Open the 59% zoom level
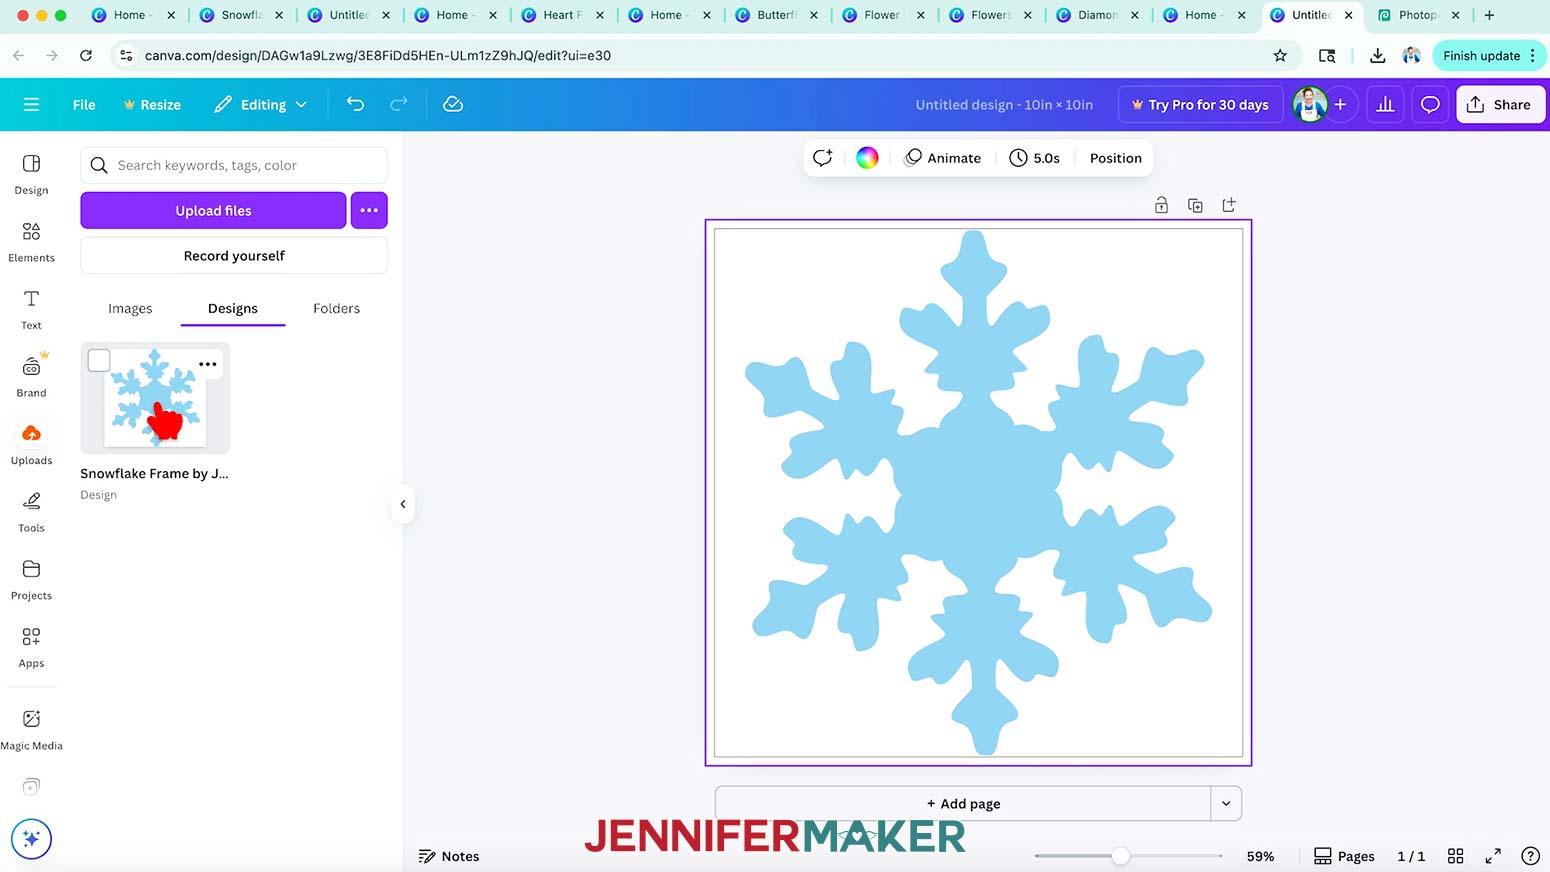1550x872 pixels. coord(1260,856)
